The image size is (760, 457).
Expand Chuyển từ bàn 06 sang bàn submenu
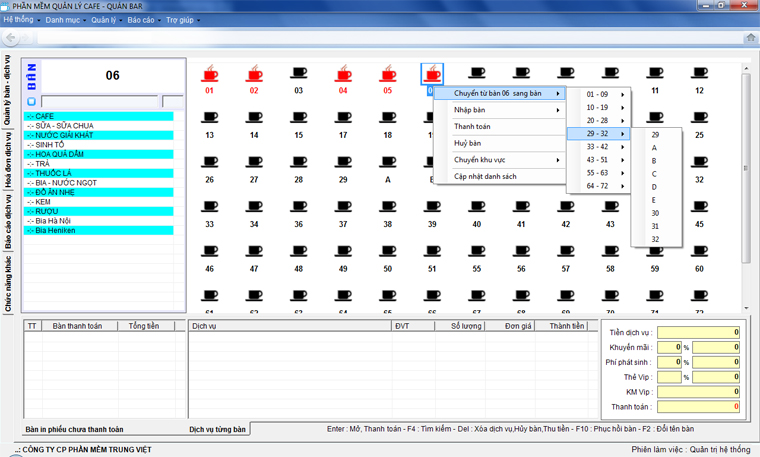coord(499,93)
